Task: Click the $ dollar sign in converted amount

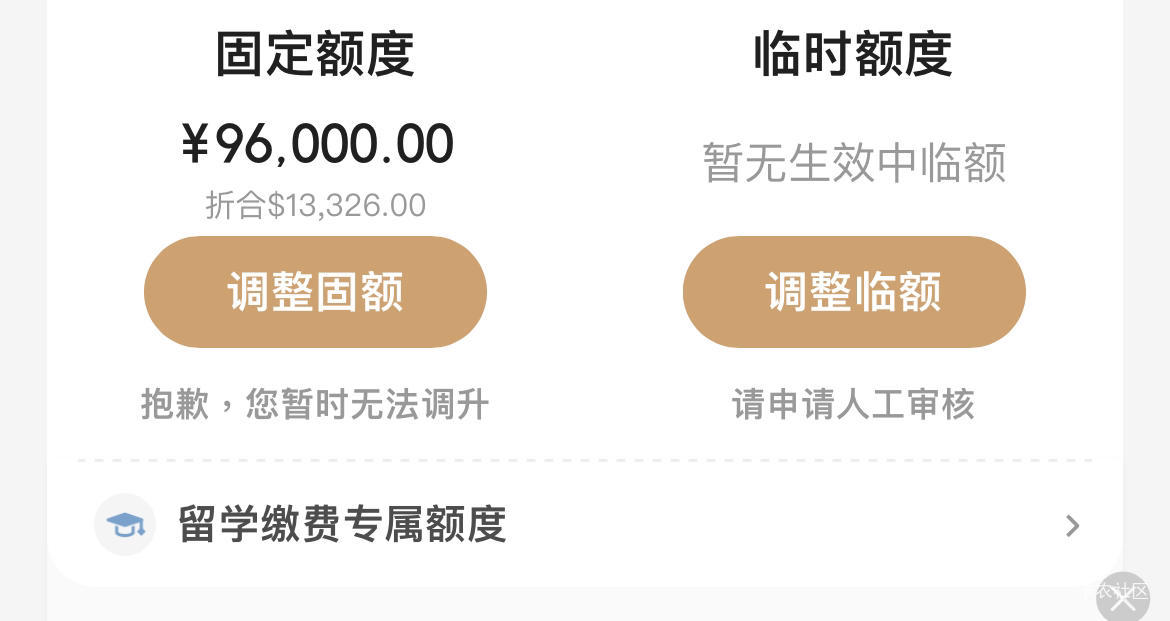Action: click(276, 205)
